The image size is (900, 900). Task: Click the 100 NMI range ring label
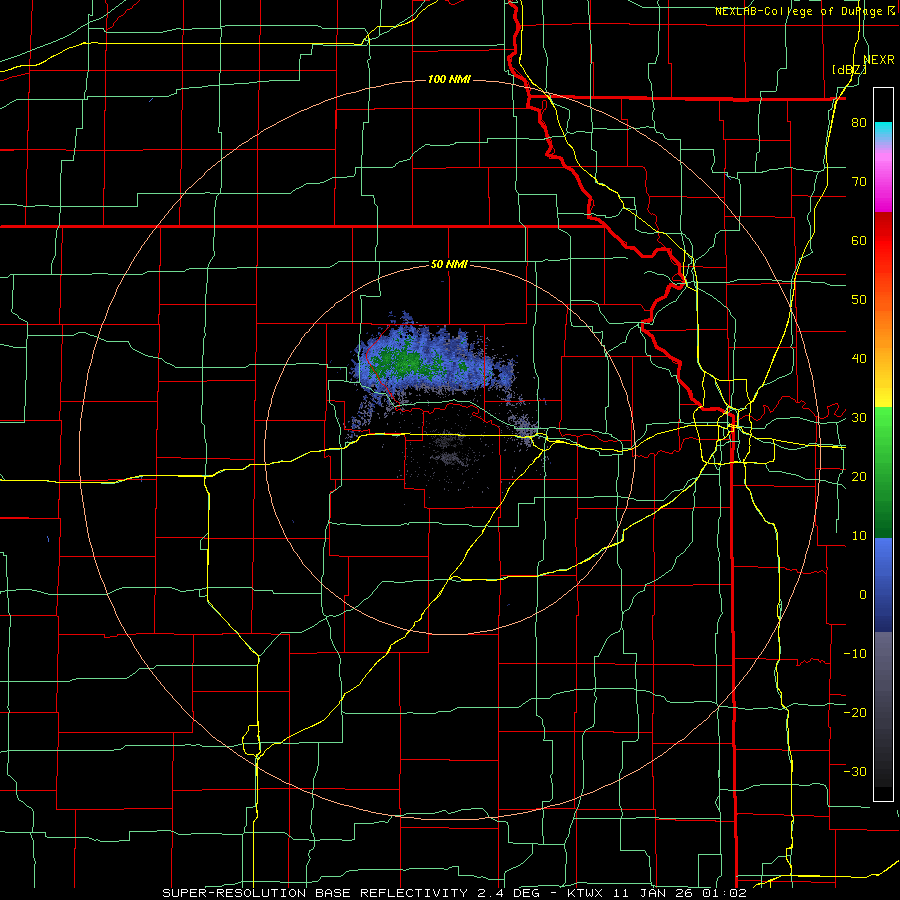tap(449, 79)
